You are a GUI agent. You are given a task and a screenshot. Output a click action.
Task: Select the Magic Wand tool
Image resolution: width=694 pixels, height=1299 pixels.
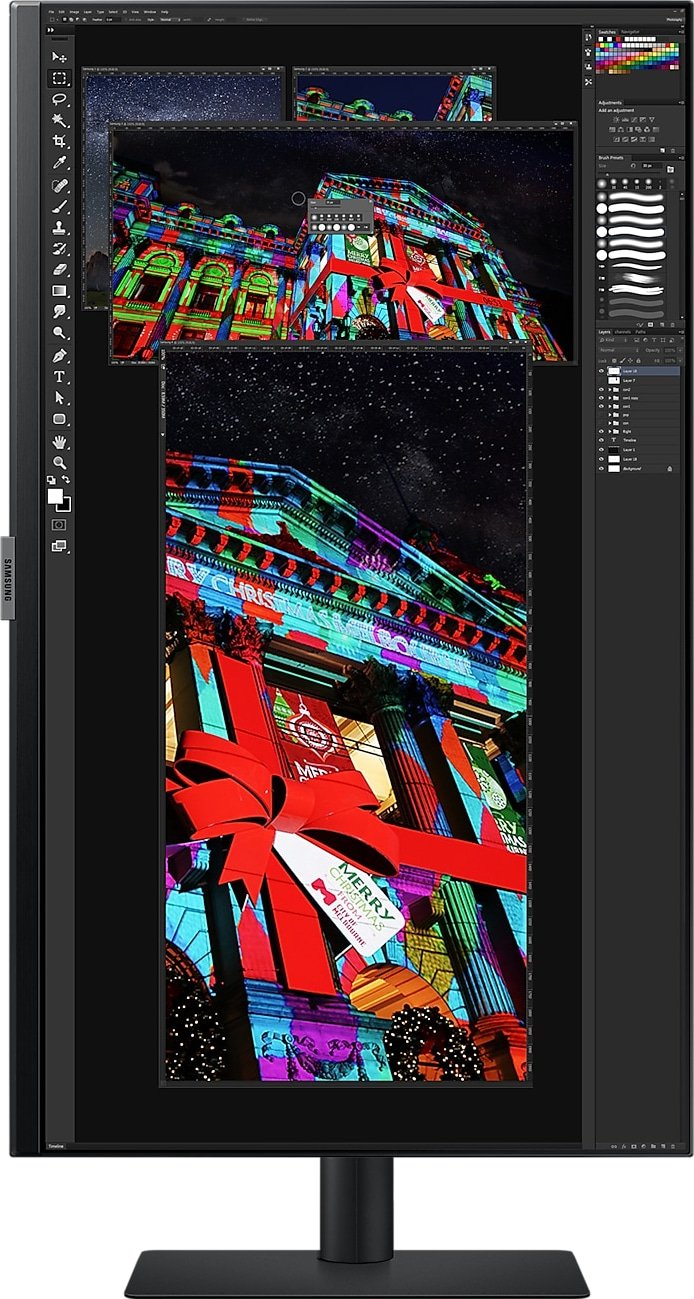[59, 120]
